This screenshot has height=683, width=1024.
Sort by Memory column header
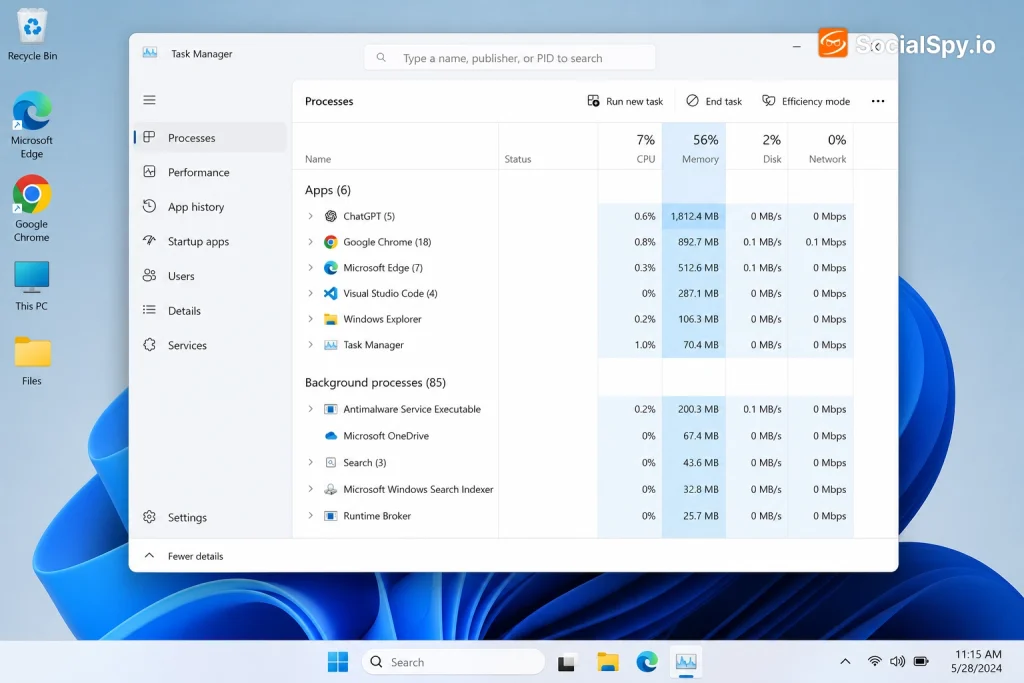(694, 148)
